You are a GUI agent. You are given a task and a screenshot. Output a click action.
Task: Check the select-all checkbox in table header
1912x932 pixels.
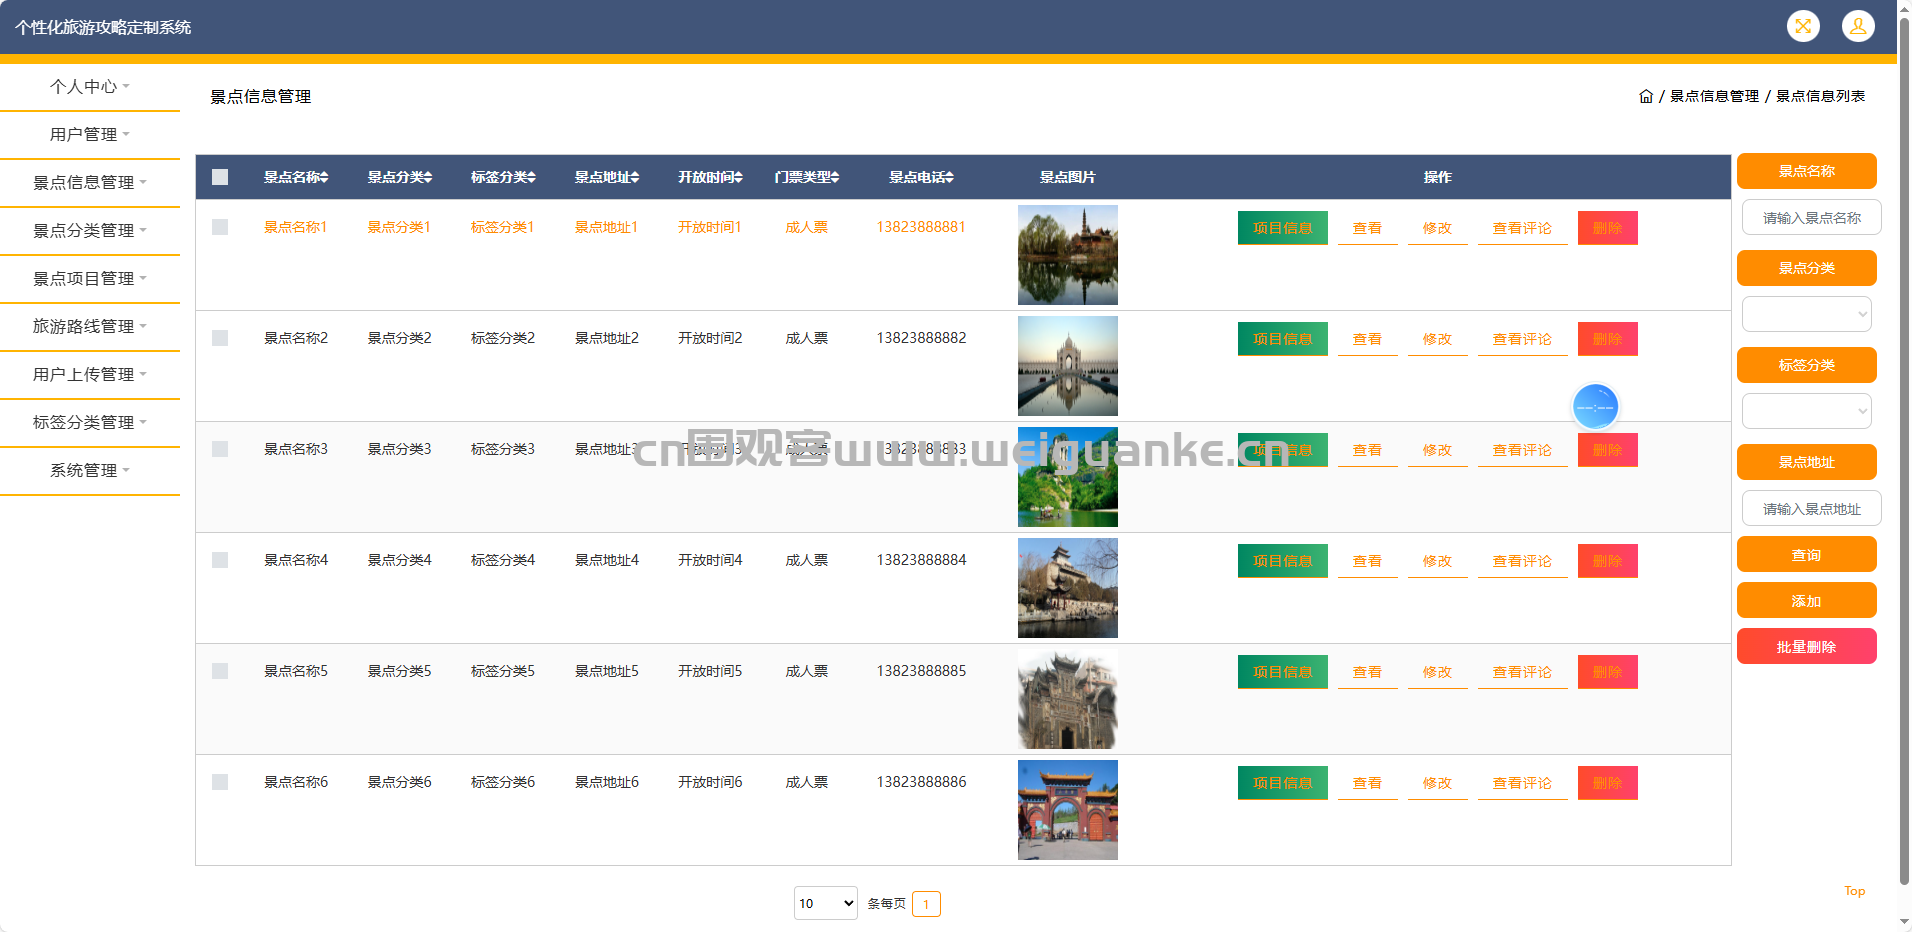pyautogui.click(x=220, y=177)
